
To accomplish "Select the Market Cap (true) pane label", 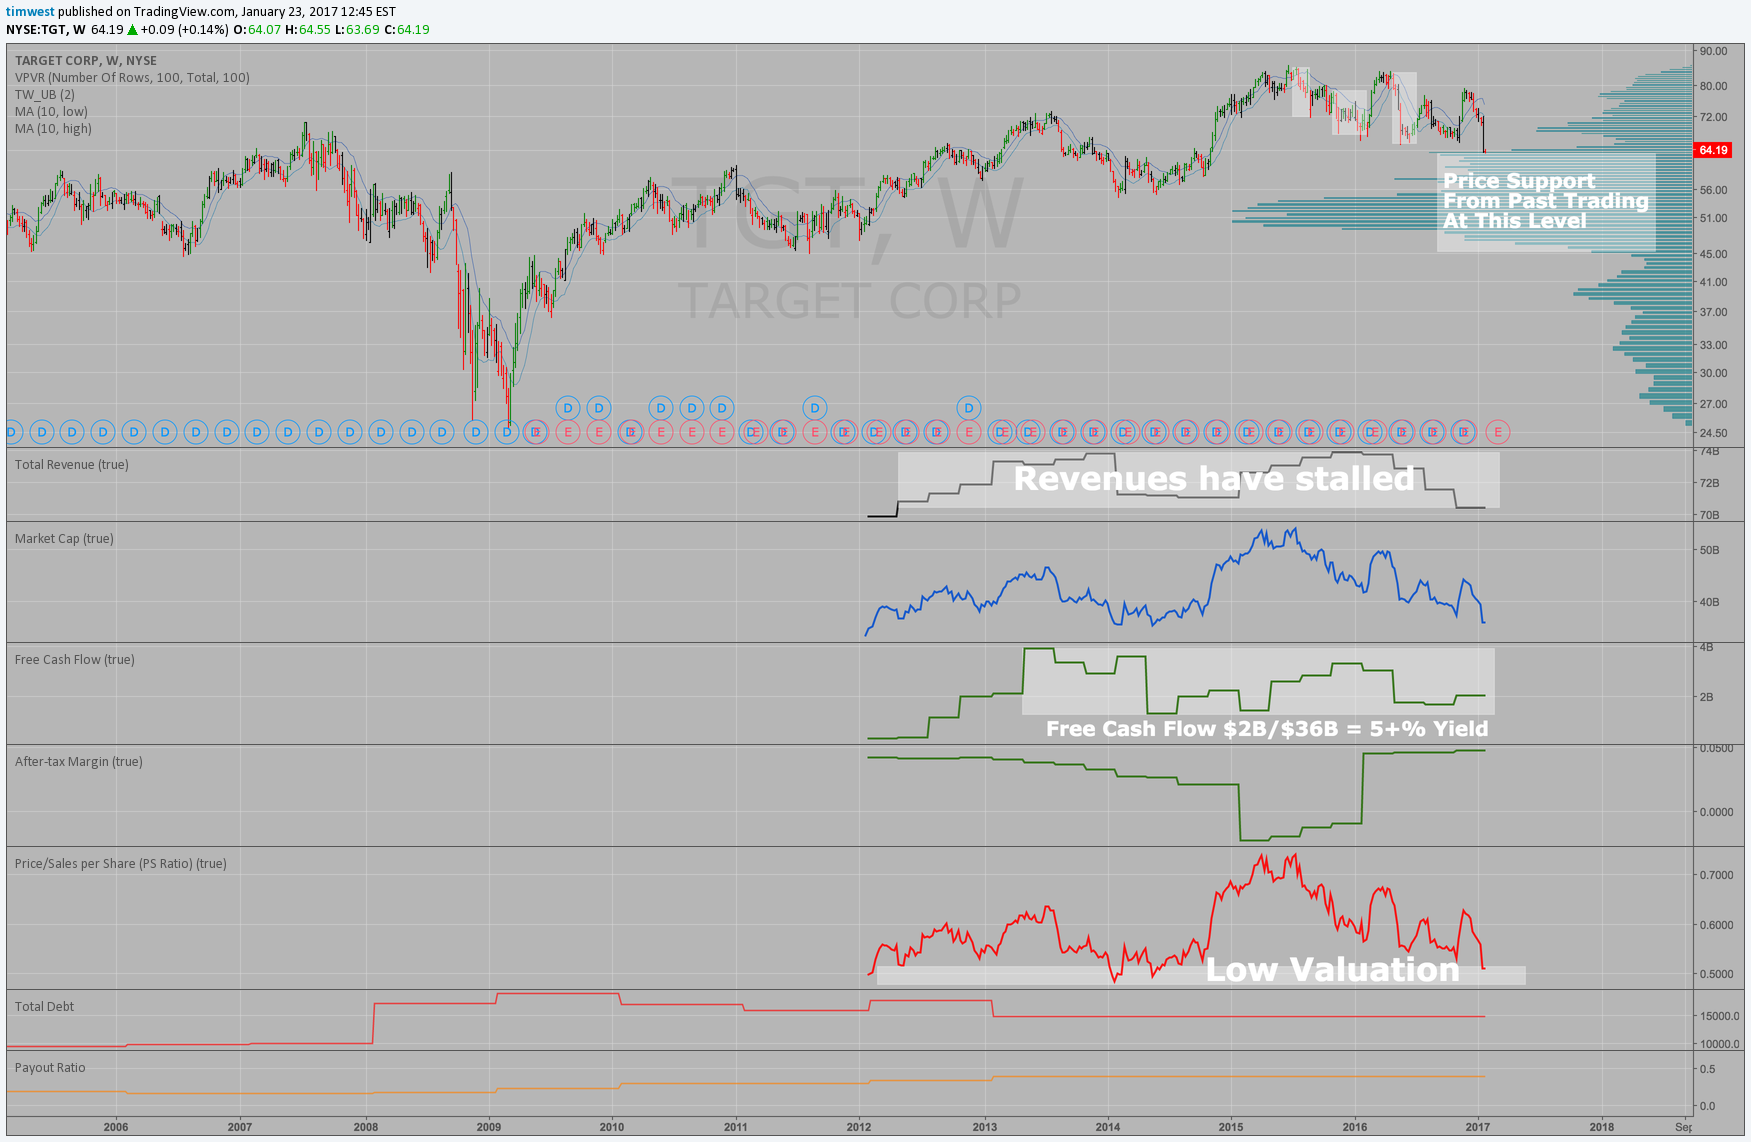I will click(64, 539).
